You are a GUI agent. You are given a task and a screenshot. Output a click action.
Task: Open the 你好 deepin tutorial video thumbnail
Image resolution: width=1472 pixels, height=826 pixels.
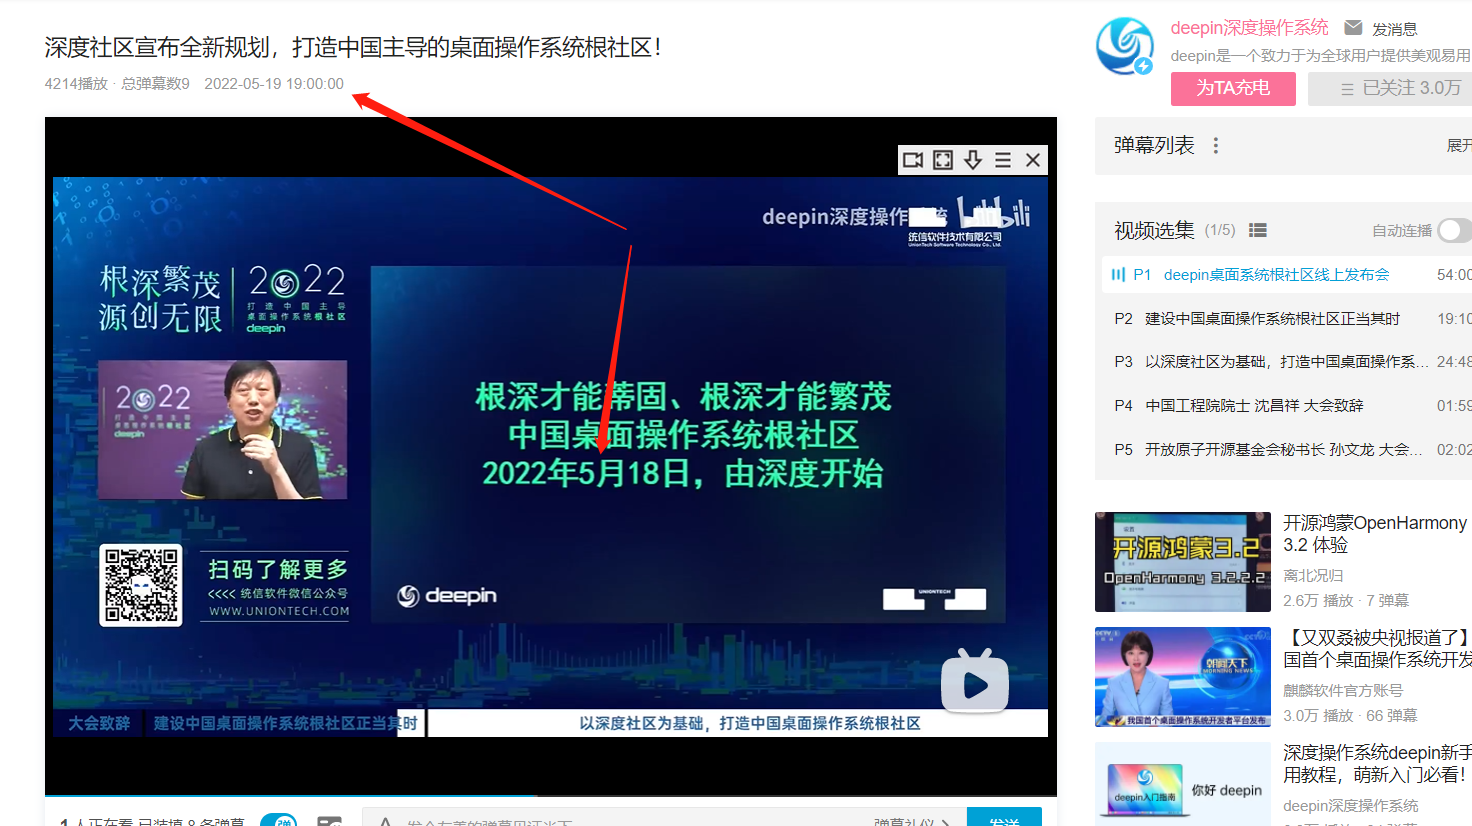(1183, 784)
